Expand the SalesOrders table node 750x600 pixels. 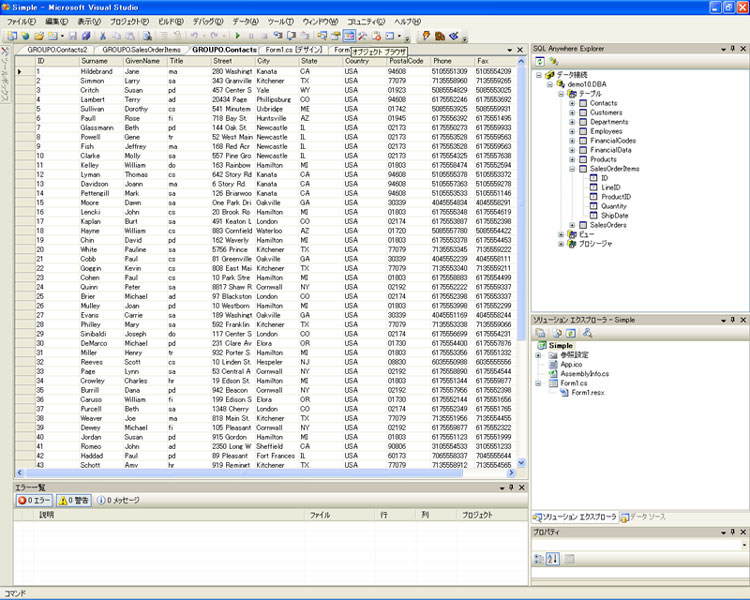(572, 225)
